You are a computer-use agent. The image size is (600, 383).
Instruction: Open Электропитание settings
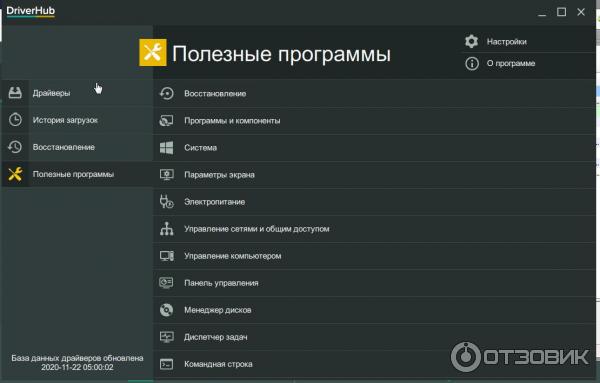coord(375,202)
